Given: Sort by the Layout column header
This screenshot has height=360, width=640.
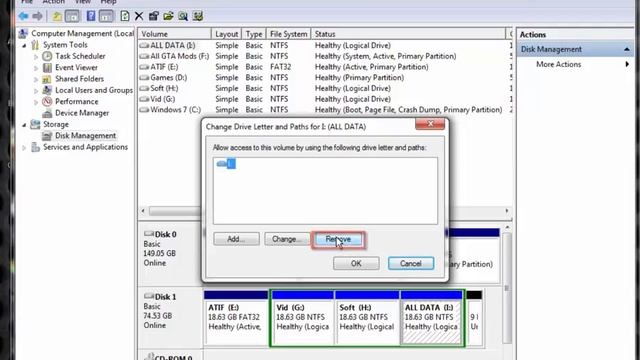Looking at the screenshot, I should [x=227, y=34].
